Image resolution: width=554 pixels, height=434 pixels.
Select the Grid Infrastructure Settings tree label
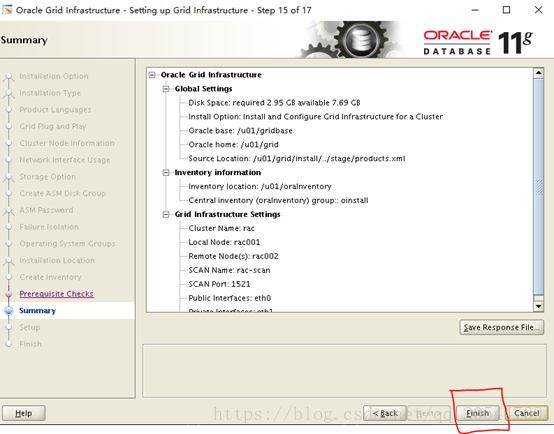click(227, 215)
